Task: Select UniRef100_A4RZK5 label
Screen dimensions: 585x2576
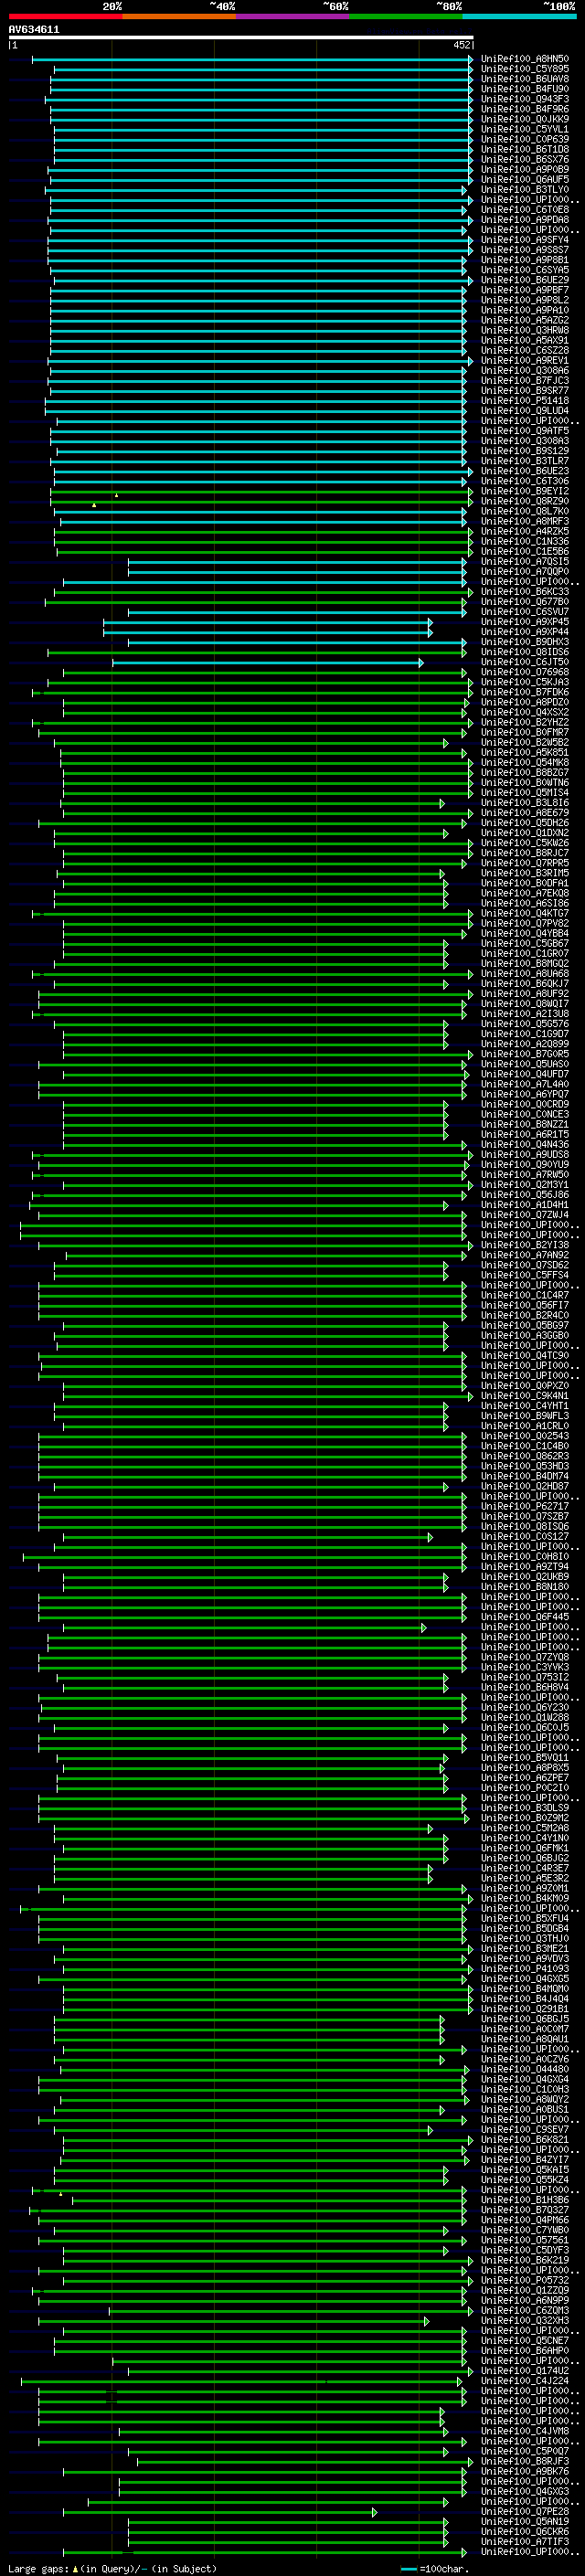Action: pyautogui.click(x=525, y=531)
